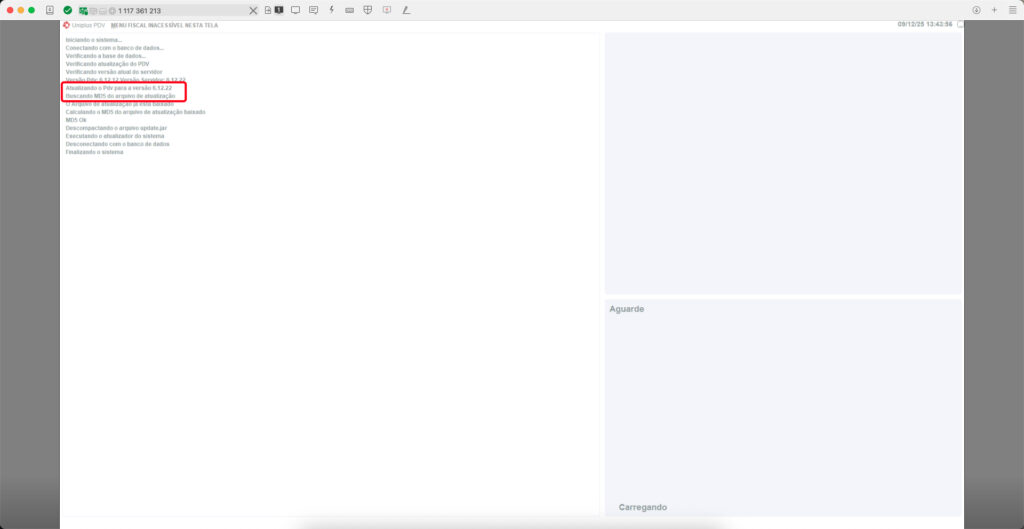Click the green checkmark connection status icon
The height and width of the screenshot is (529, 1024).
(x=67, y=10)
